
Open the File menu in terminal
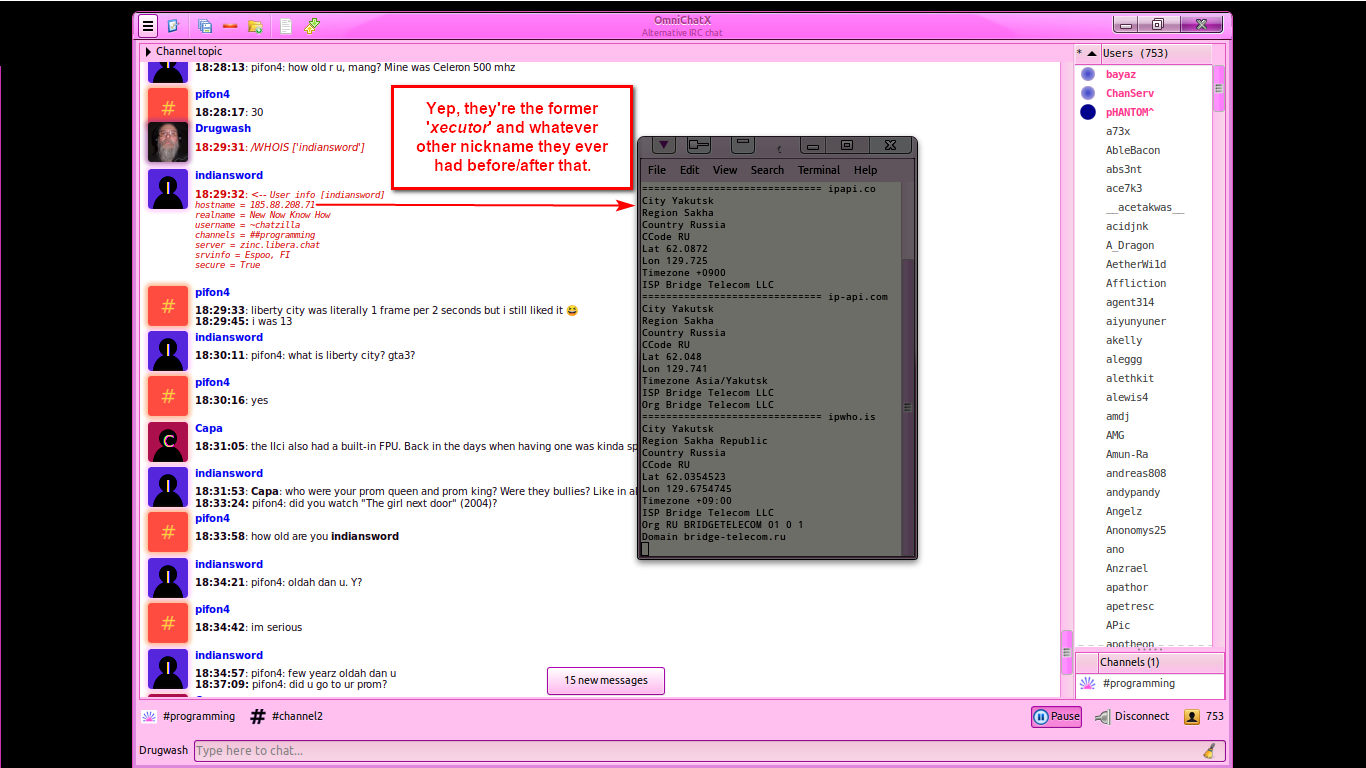pos(657,170)
